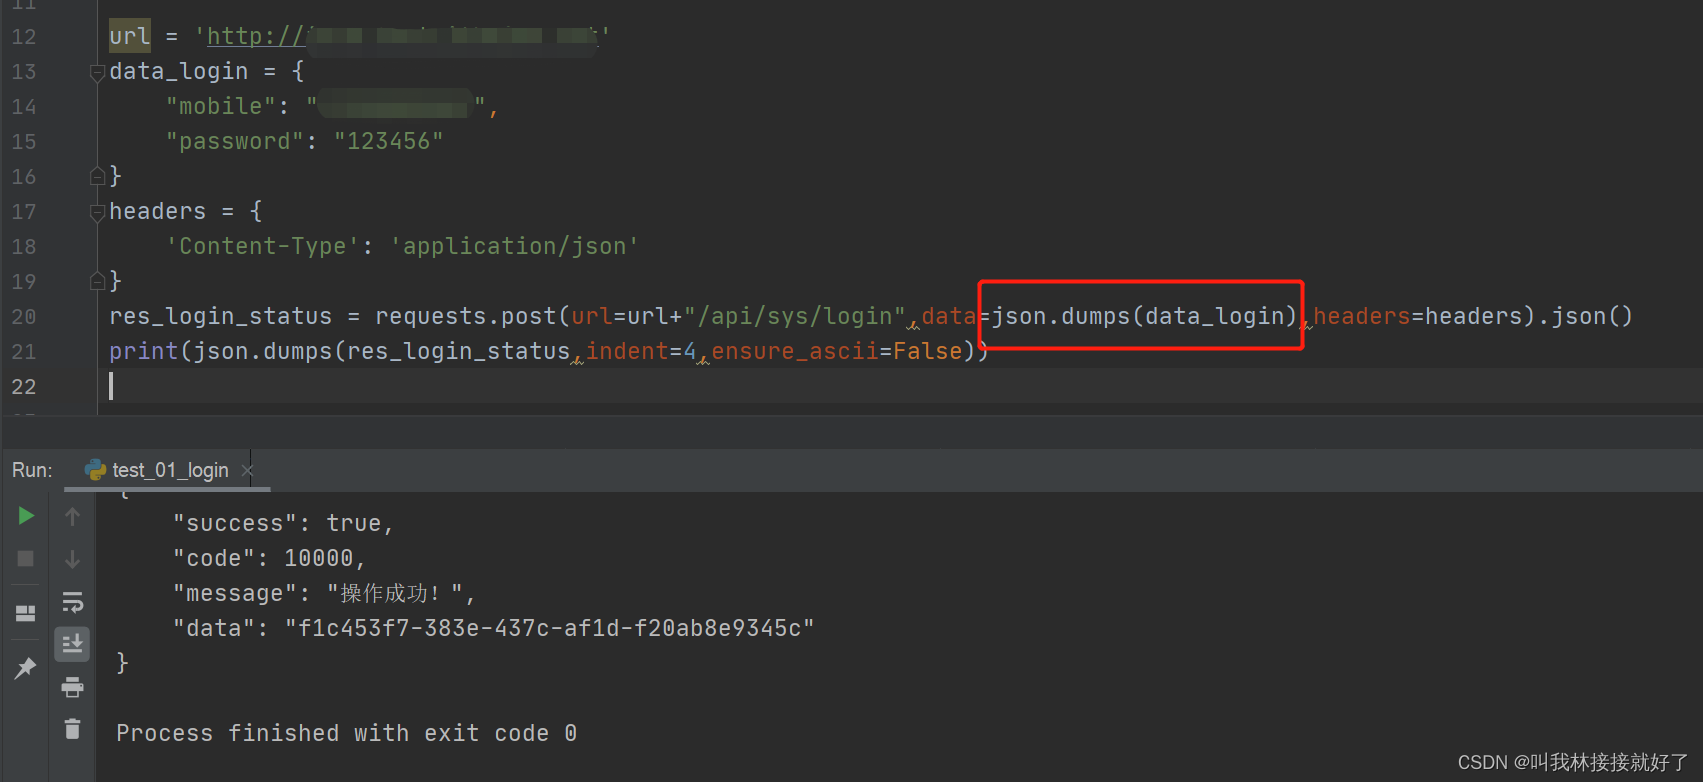Click line number 22 in the gutter
The image size is (1703, 782).
(x=24, y=387)
